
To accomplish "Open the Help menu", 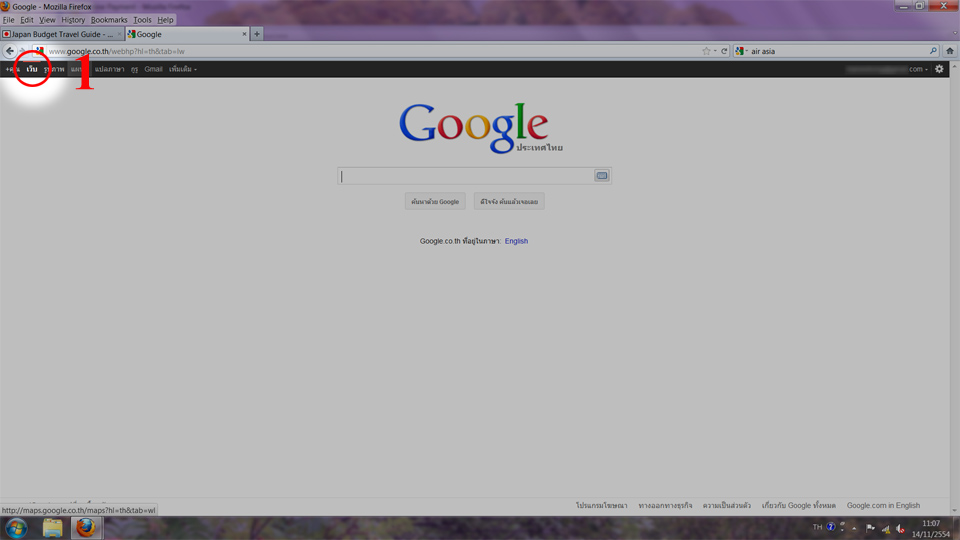I will 165,20.
